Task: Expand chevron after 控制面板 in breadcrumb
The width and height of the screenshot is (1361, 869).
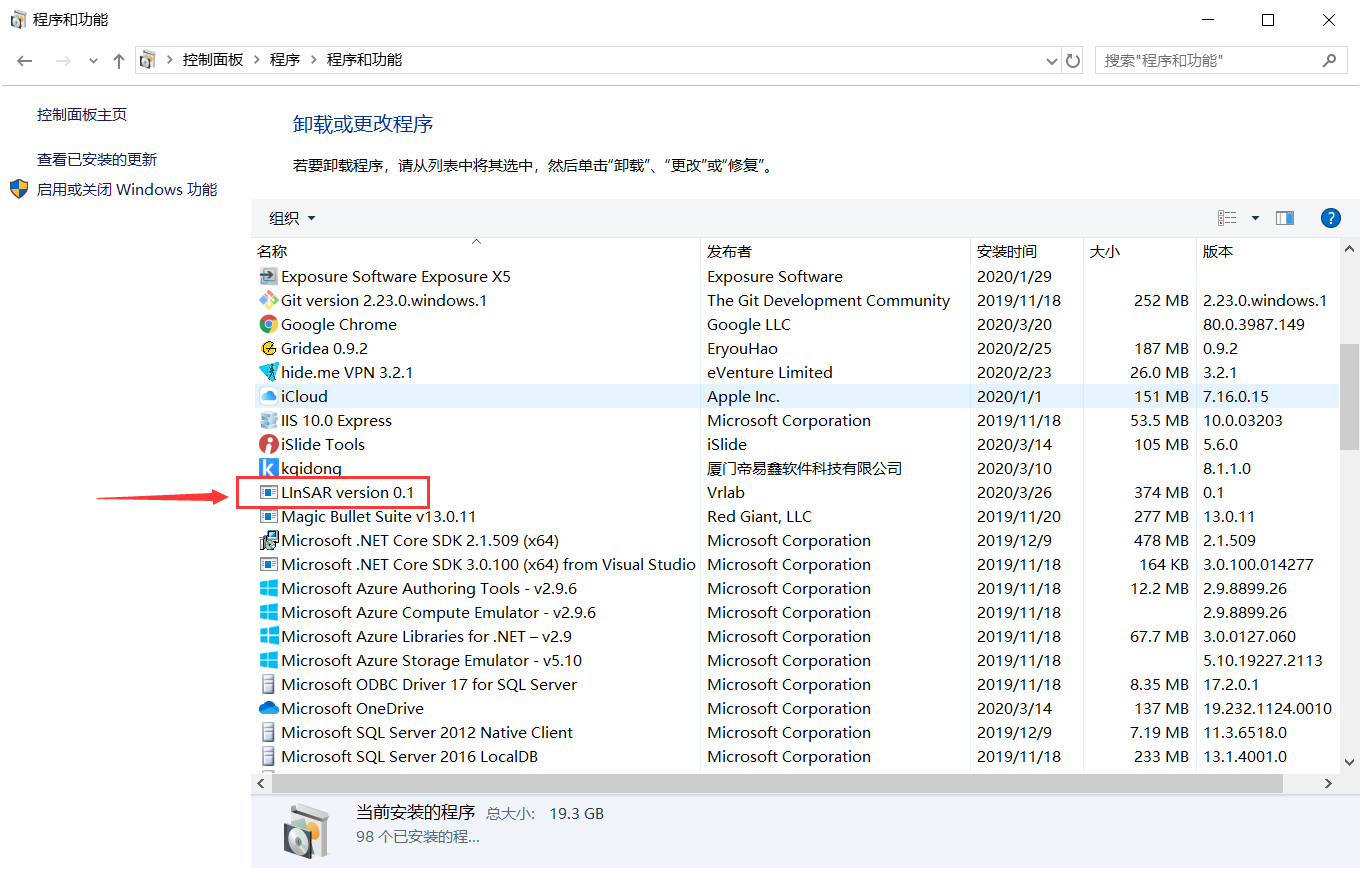Action: click(257, 60)
